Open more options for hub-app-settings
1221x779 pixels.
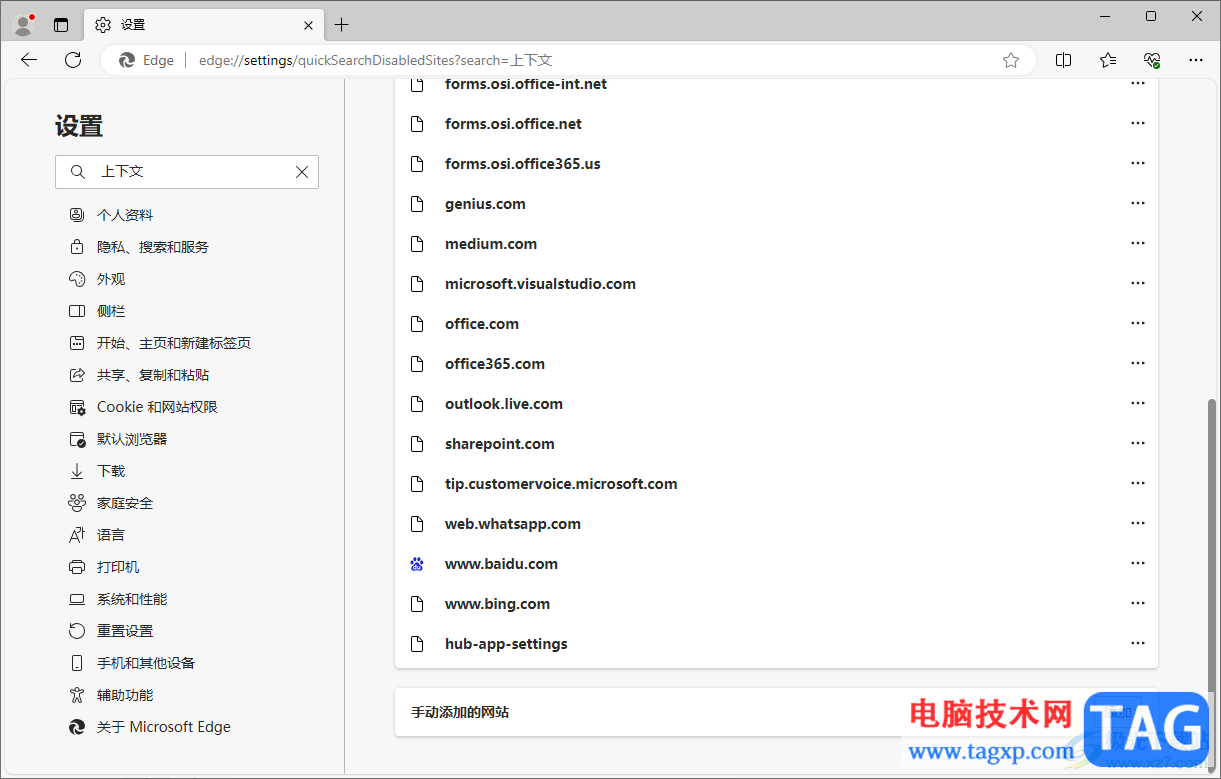click(1137, 643)
